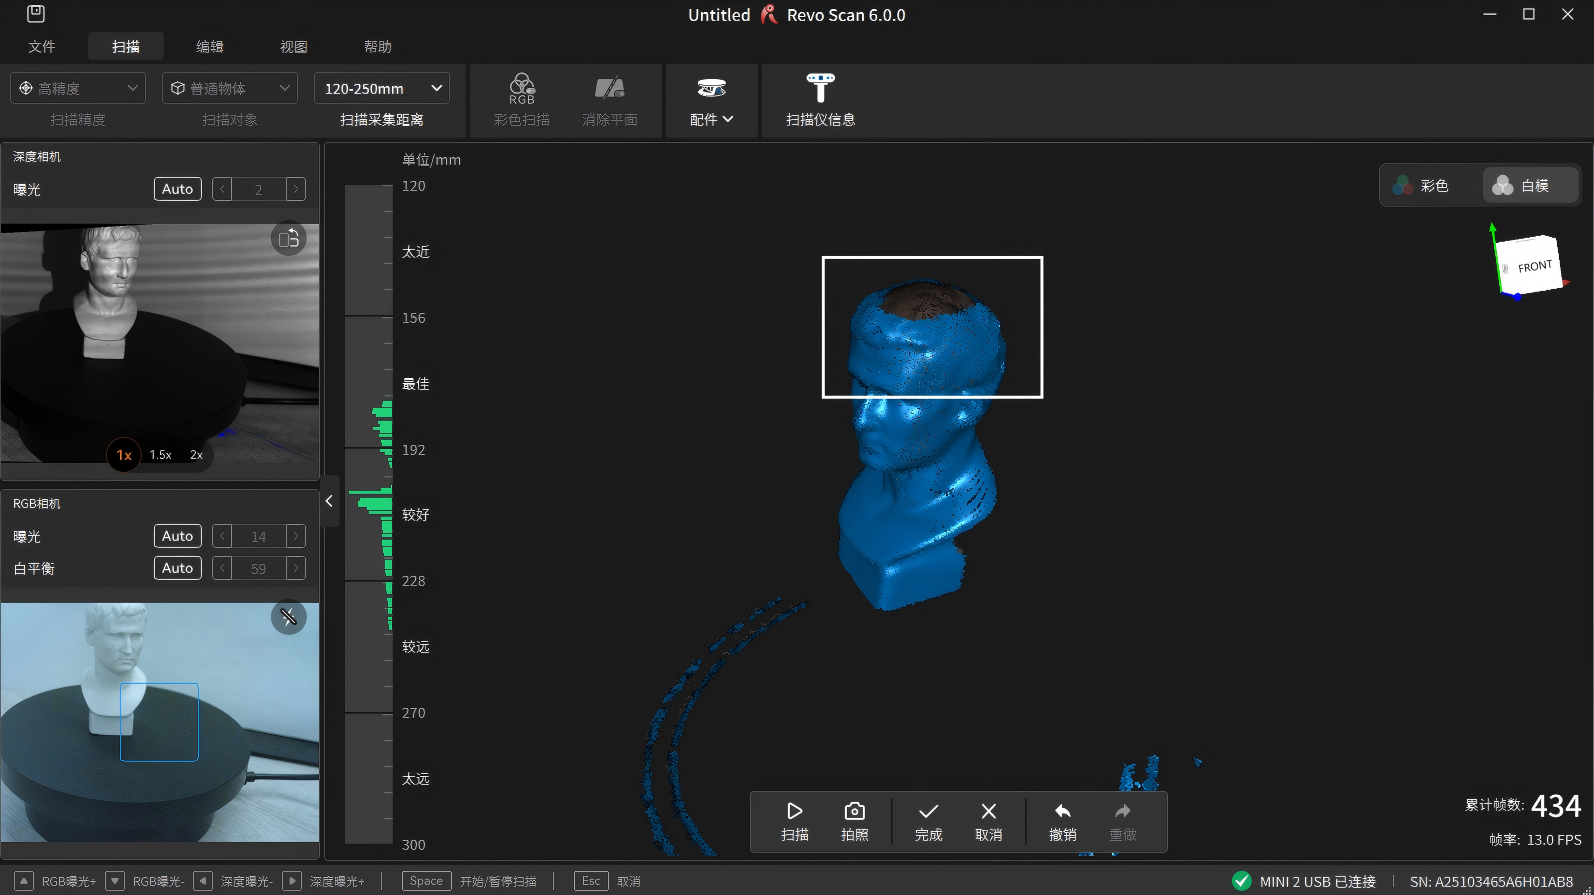Click Auto button for RGB white balance

(x=177, y=568)
